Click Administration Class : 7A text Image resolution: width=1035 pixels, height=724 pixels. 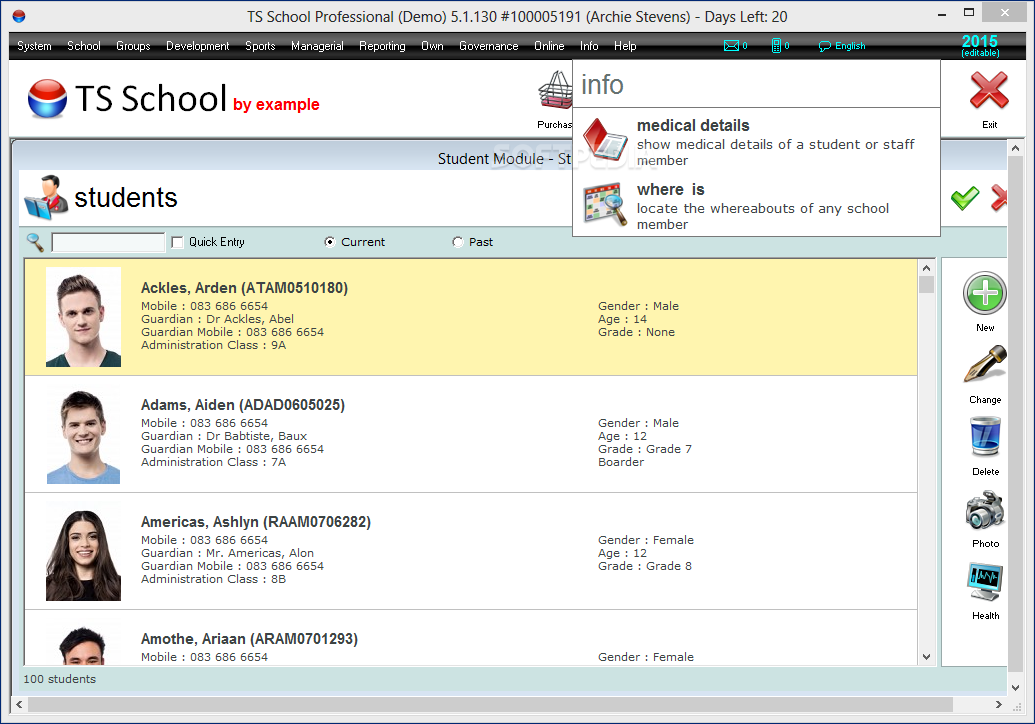[213, 462]
